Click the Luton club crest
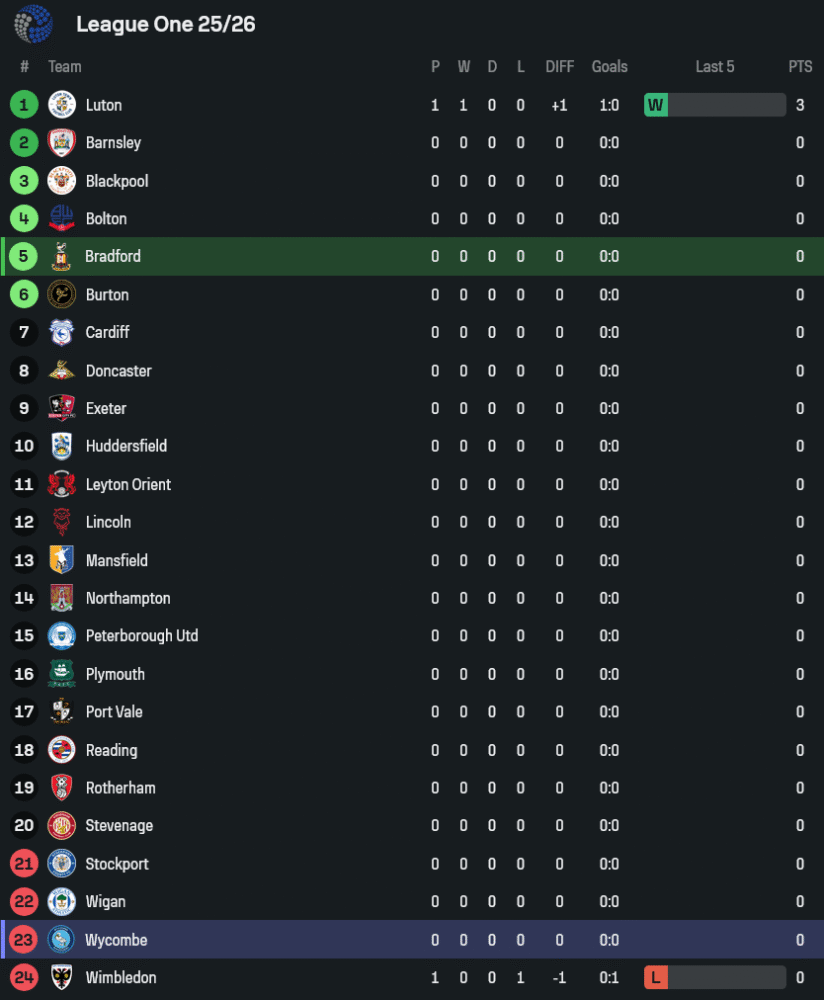This screenshot has width=824, height=1000. coord(62,105)
